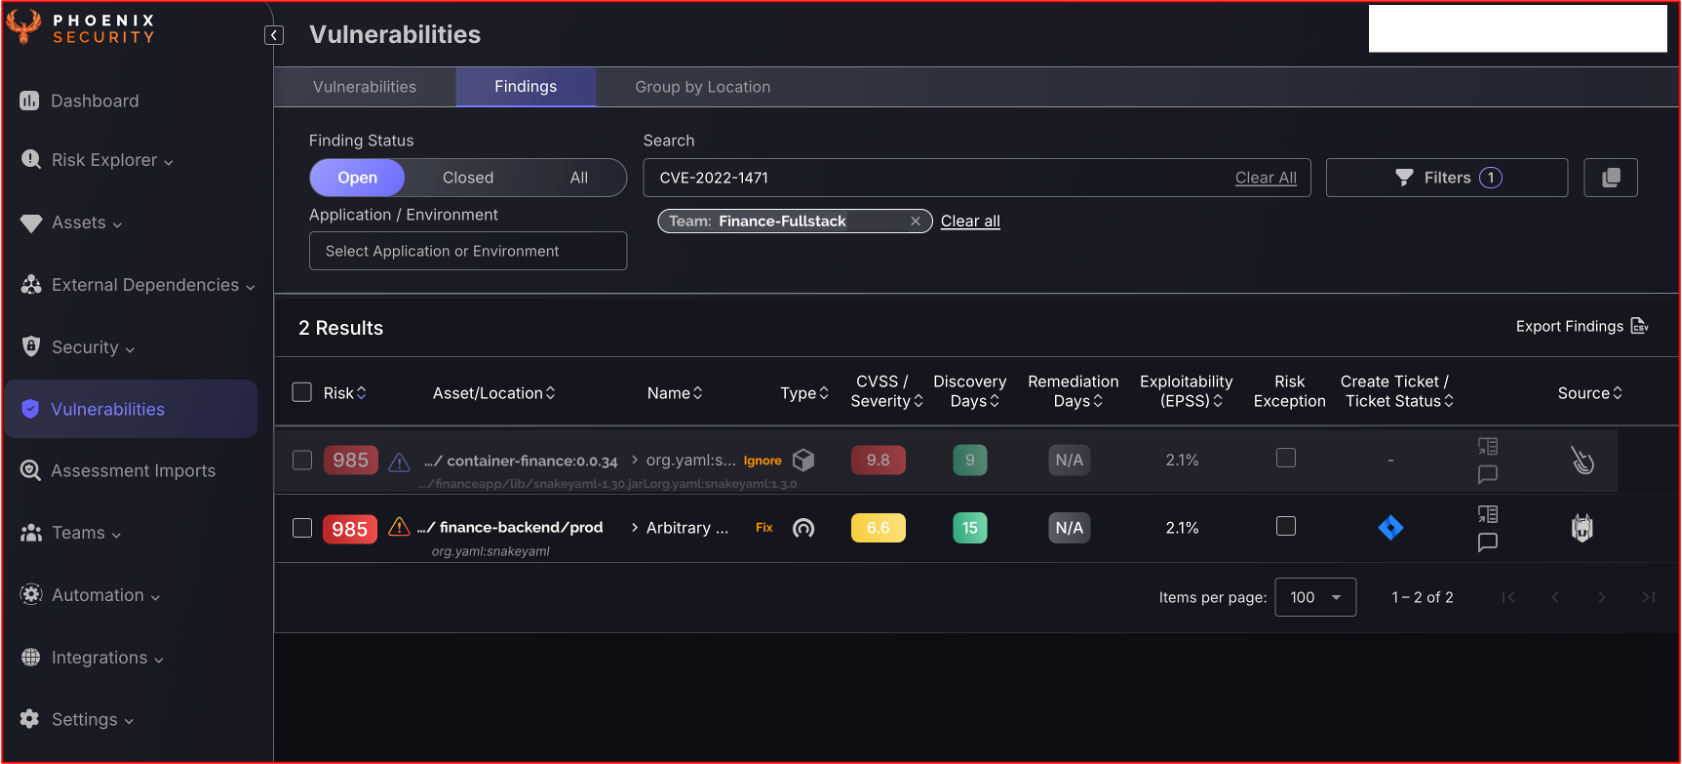Viewport: 1682px width, 764px height.
Task: Copy findings using the duplicate icon button
Action: coord(1610,178)
